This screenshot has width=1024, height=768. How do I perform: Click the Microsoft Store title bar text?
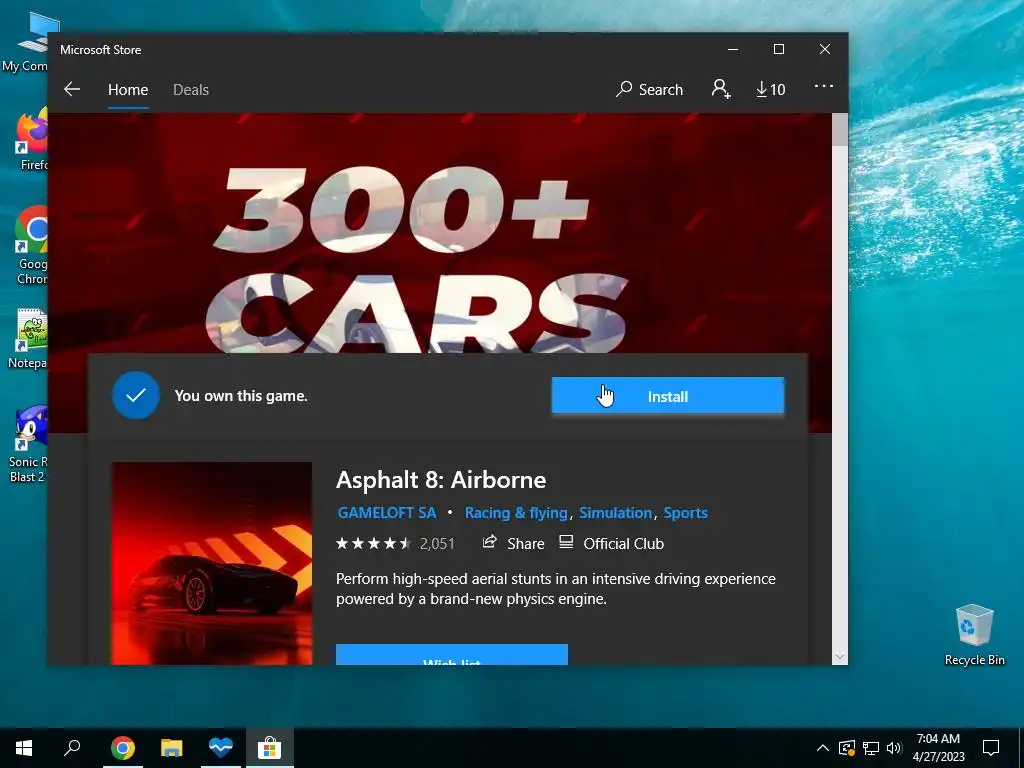coord(101,50)
